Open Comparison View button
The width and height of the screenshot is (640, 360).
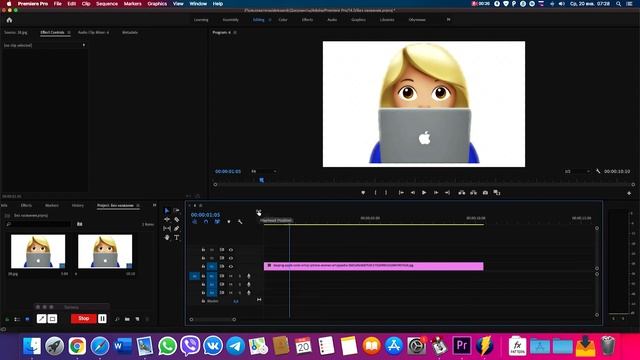click(497, 193)
